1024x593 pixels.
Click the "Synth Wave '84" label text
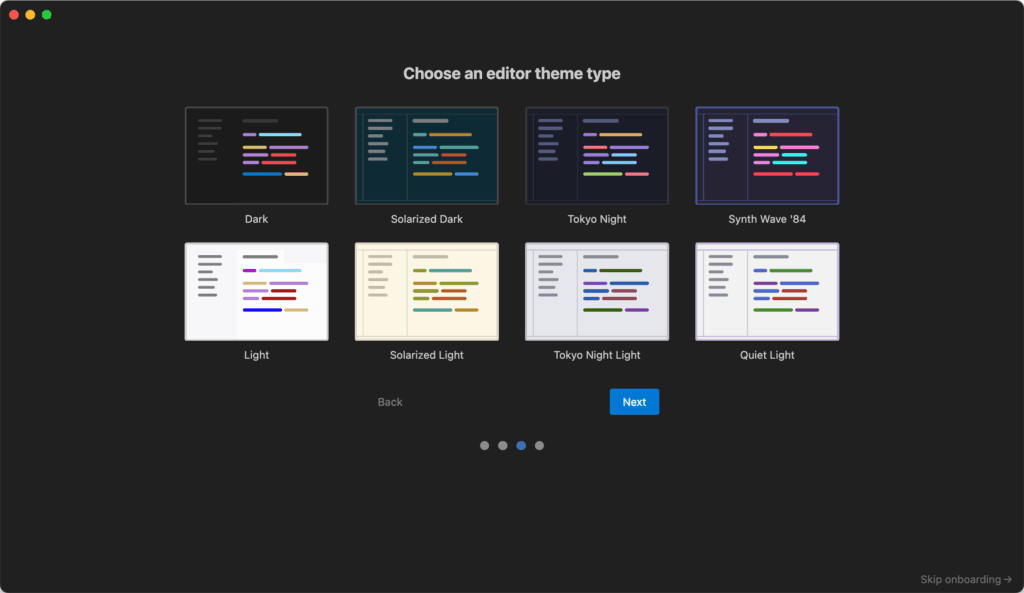(x=767, y=219)
